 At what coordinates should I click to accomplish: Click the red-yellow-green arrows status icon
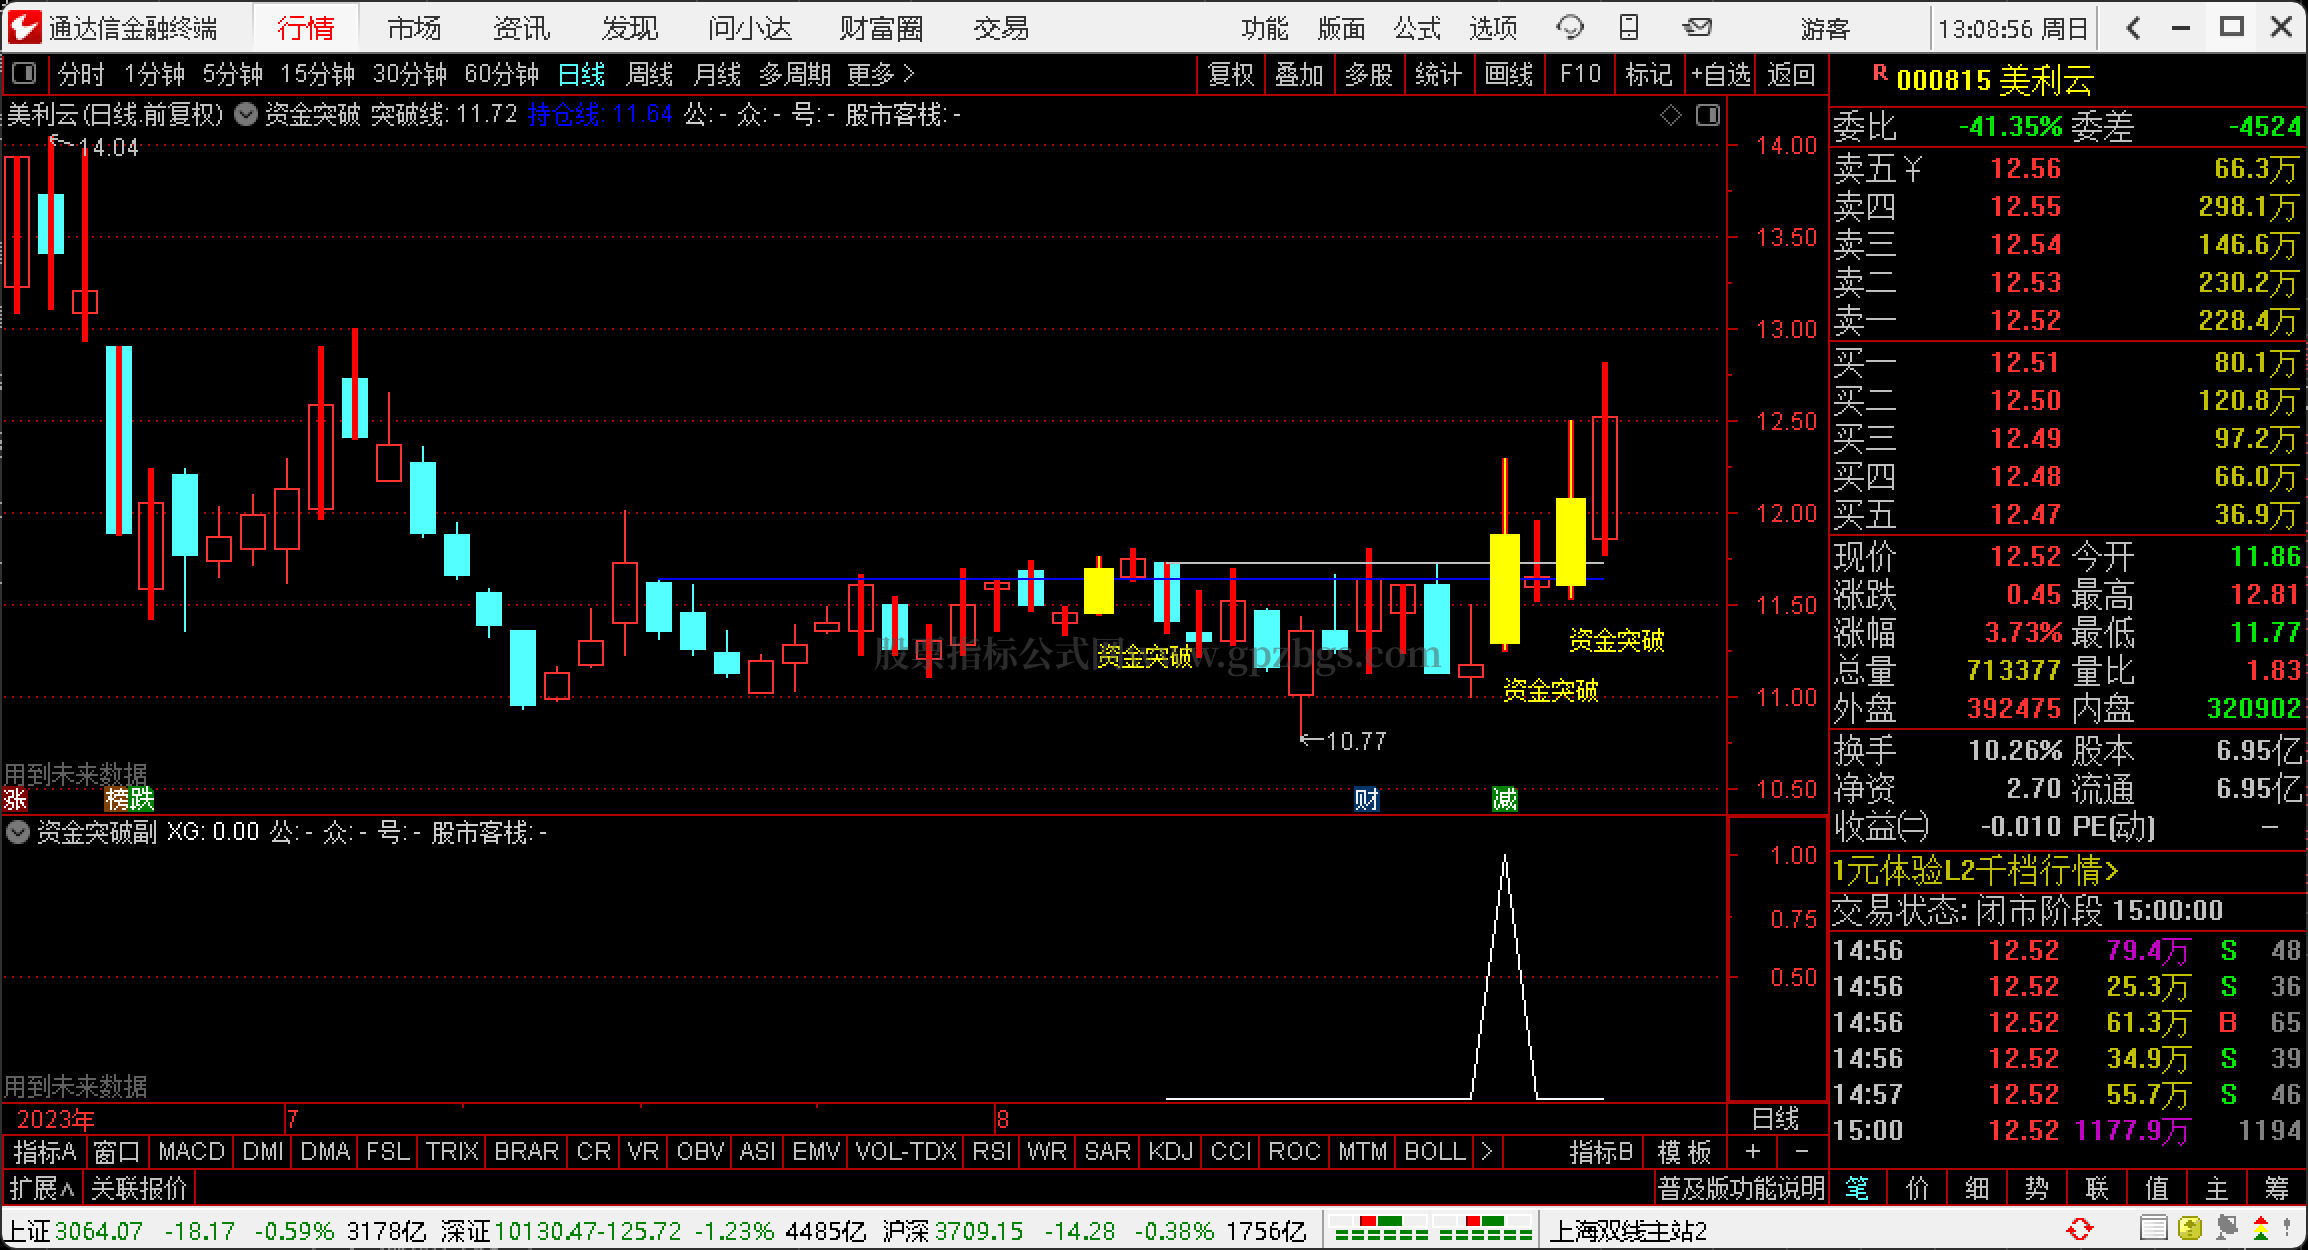[2261, 1228]
